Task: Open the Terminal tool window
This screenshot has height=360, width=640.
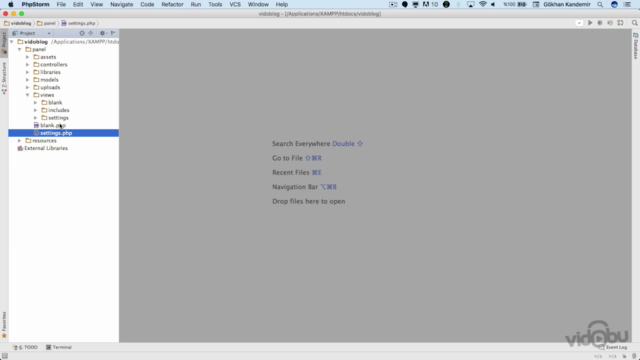Action: pos(59,347)
